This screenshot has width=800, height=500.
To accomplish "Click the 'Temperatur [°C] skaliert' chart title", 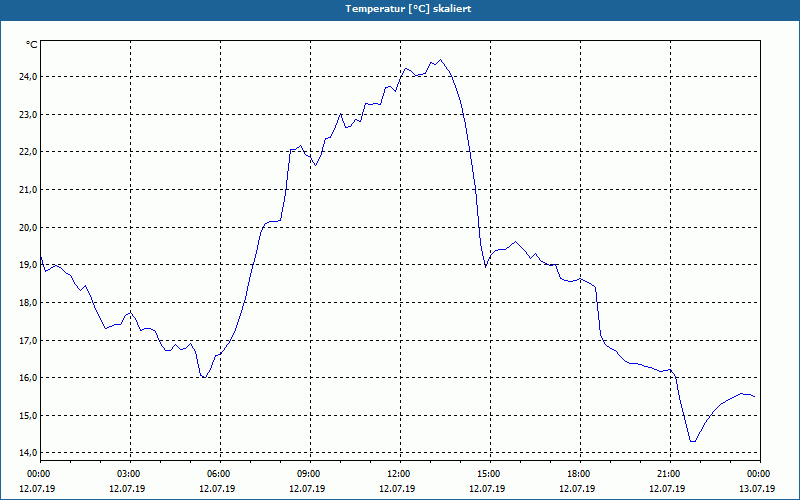I will pos(408,9).
